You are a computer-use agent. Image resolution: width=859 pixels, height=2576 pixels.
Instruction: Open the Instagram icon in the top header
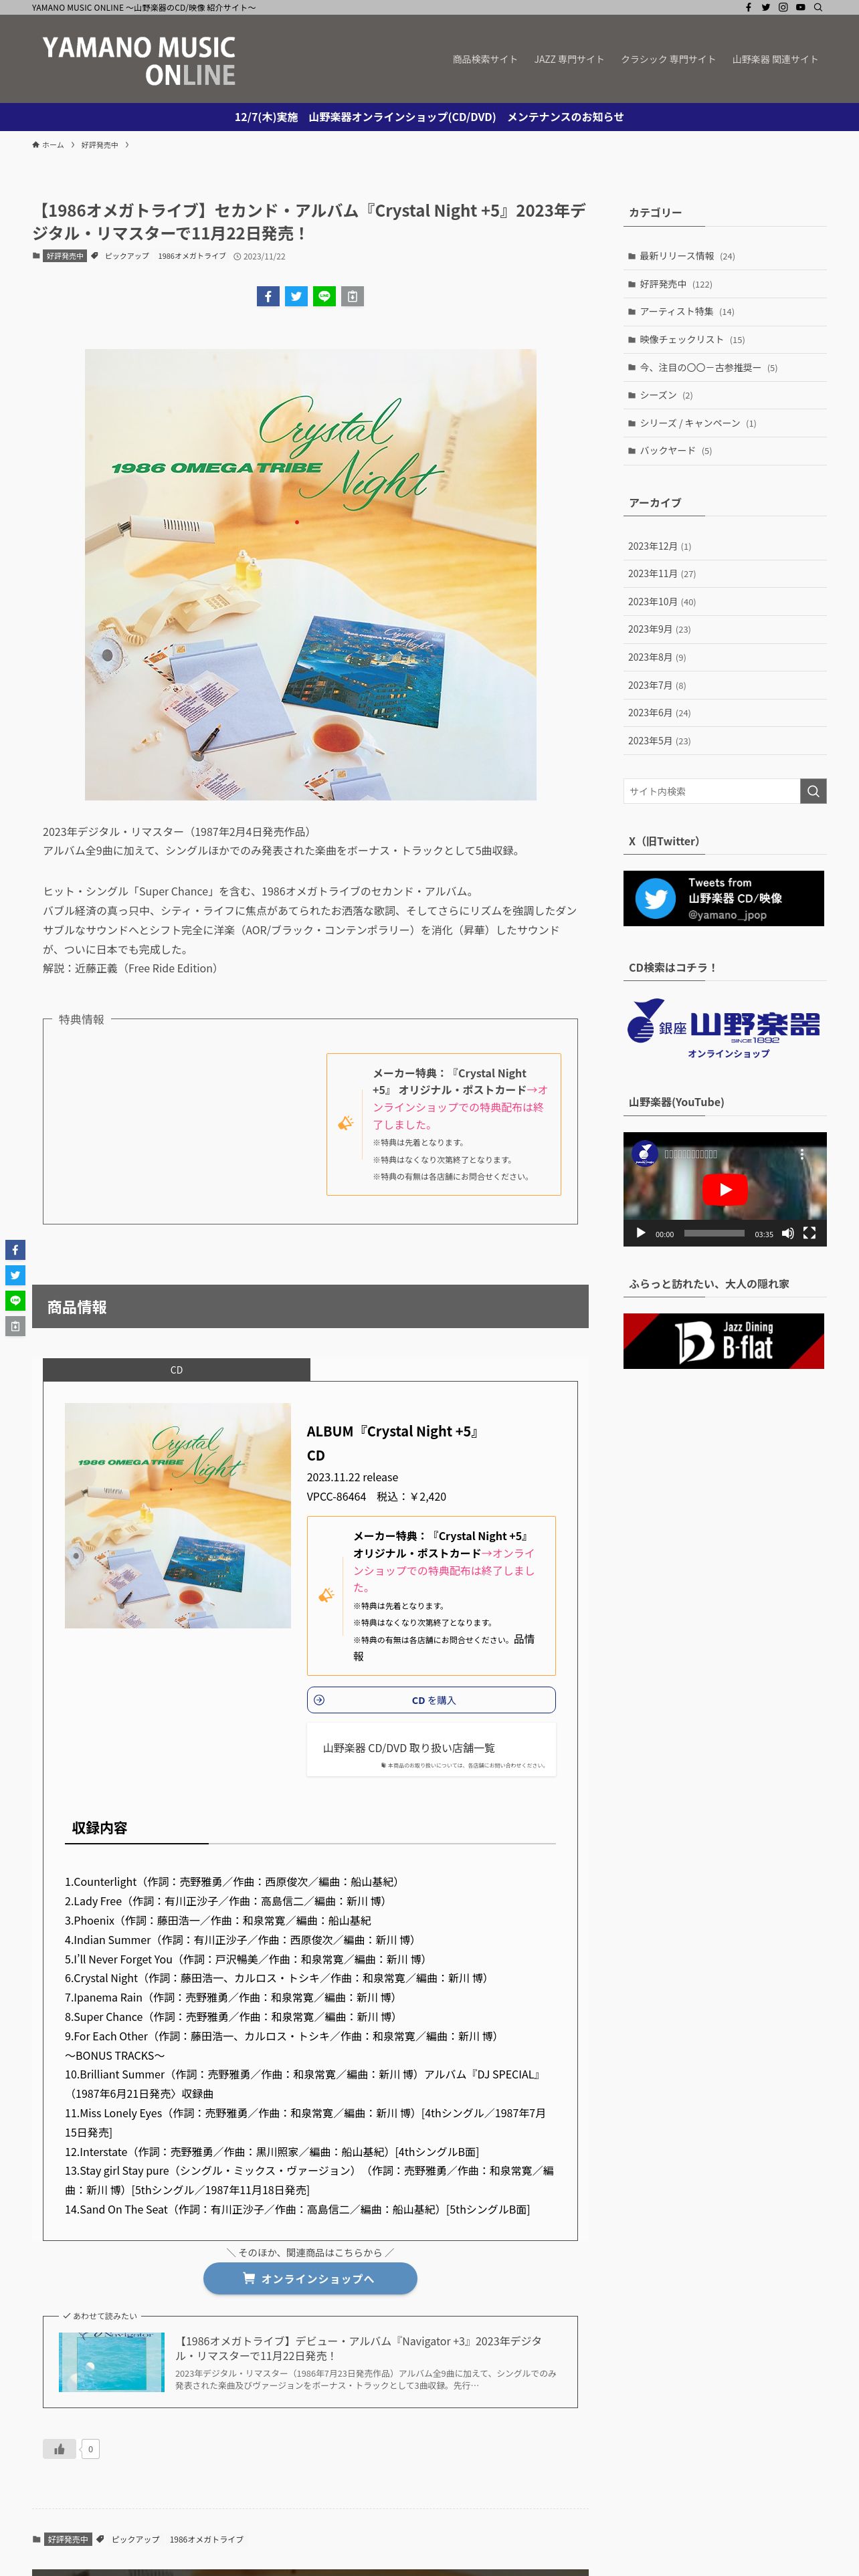click(783, 7)
